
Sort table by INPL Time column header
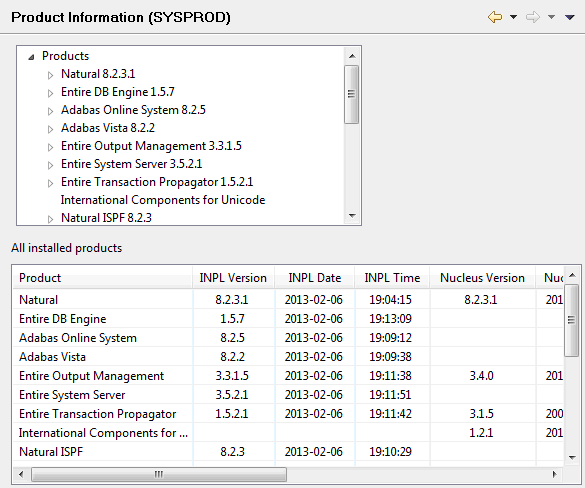(392, 278)
